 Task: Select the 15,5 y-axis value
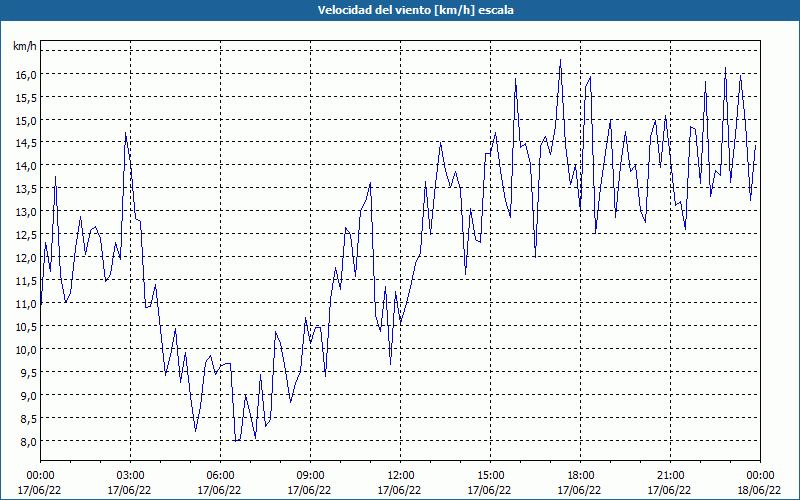point(26,97)
